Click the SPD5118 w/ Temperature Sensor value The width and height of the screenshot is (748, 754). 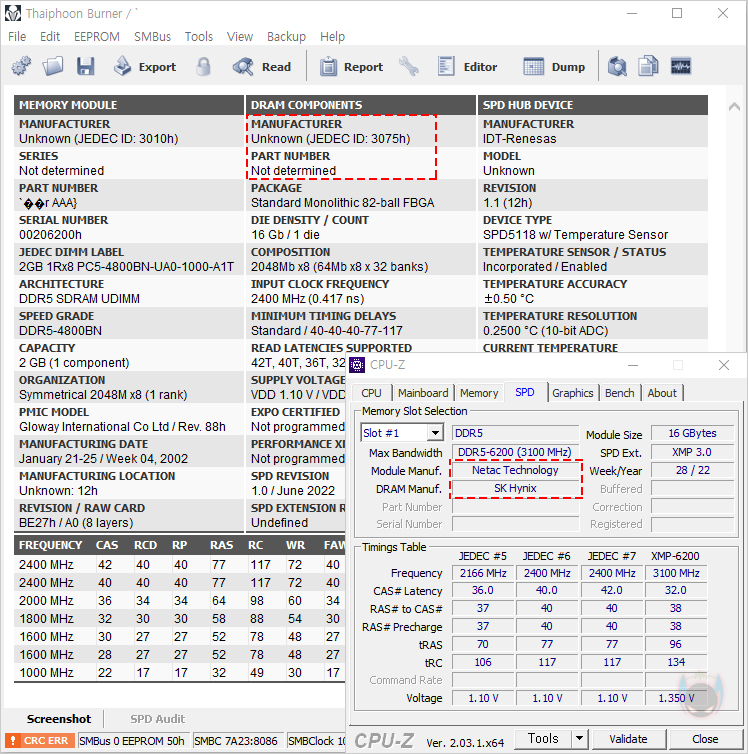(575, 235)
